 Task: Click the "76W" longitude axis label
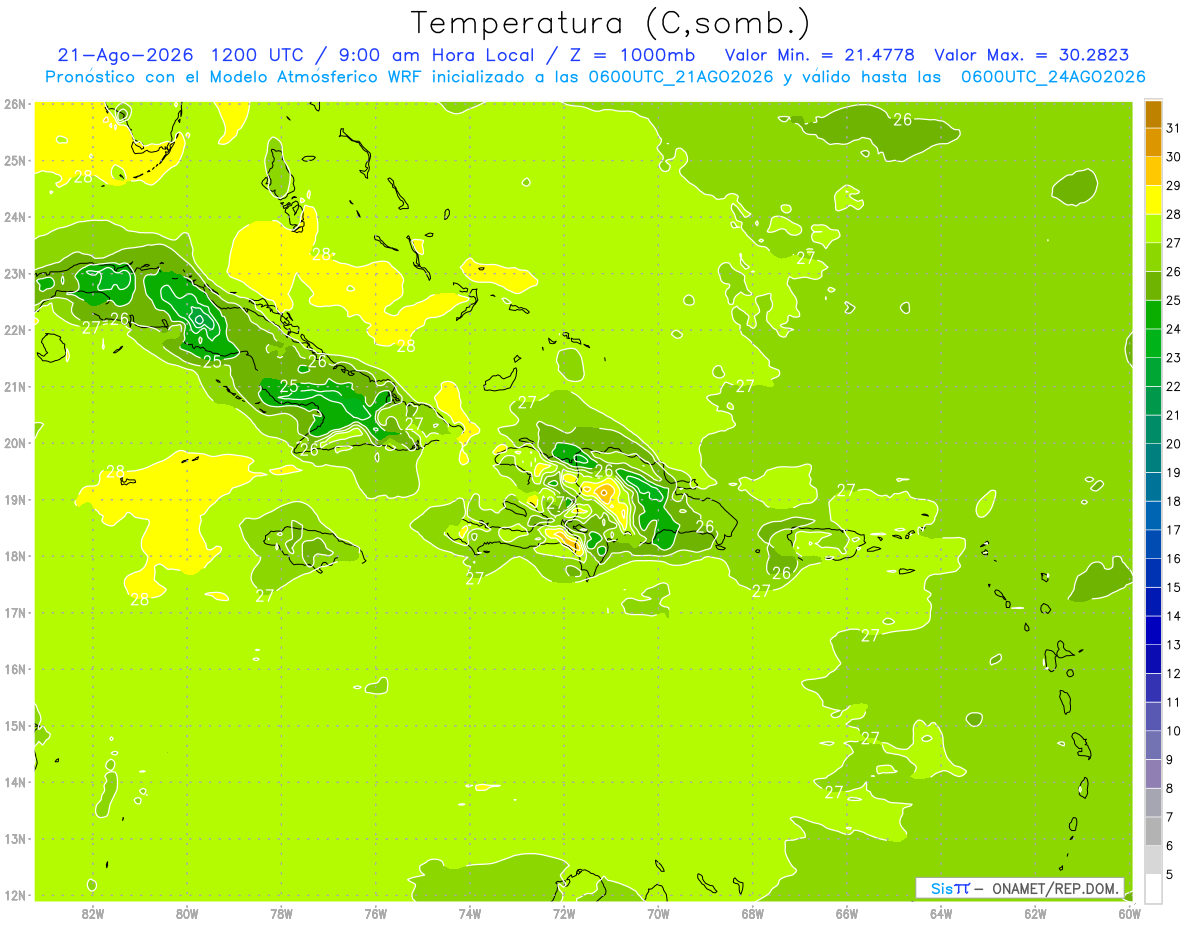[376, 913]
